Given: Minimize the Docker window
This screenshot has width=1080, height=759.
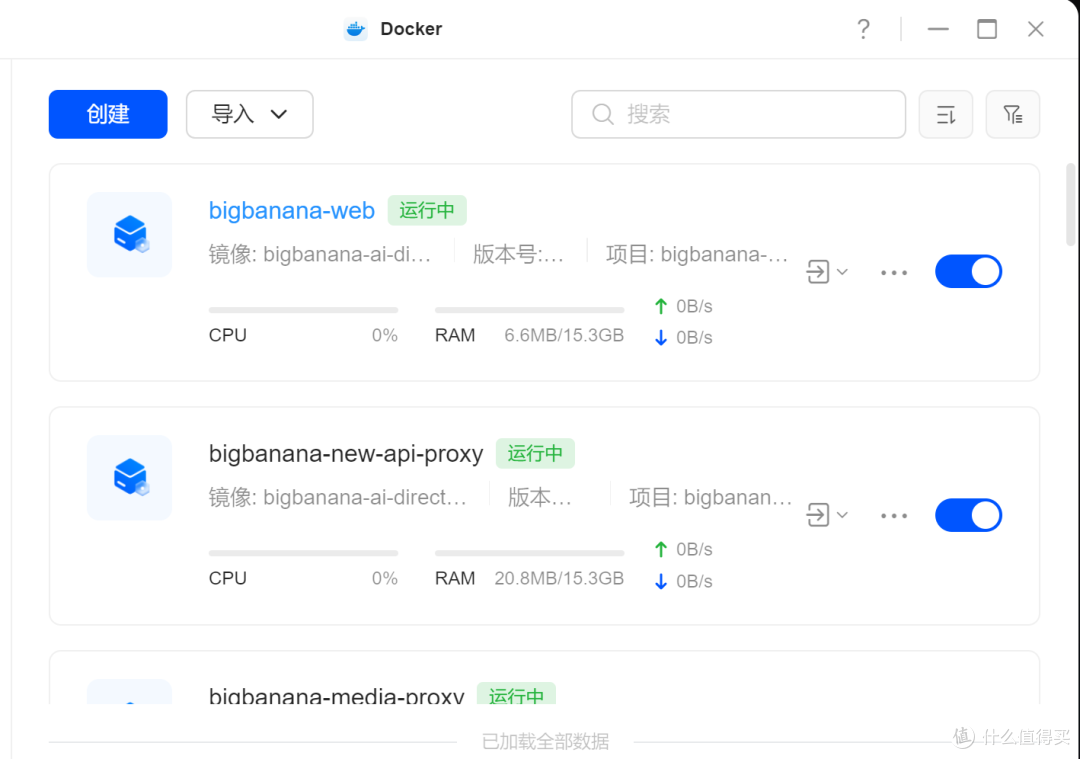Looking at the screenshot, I should (x=938, y=29).
